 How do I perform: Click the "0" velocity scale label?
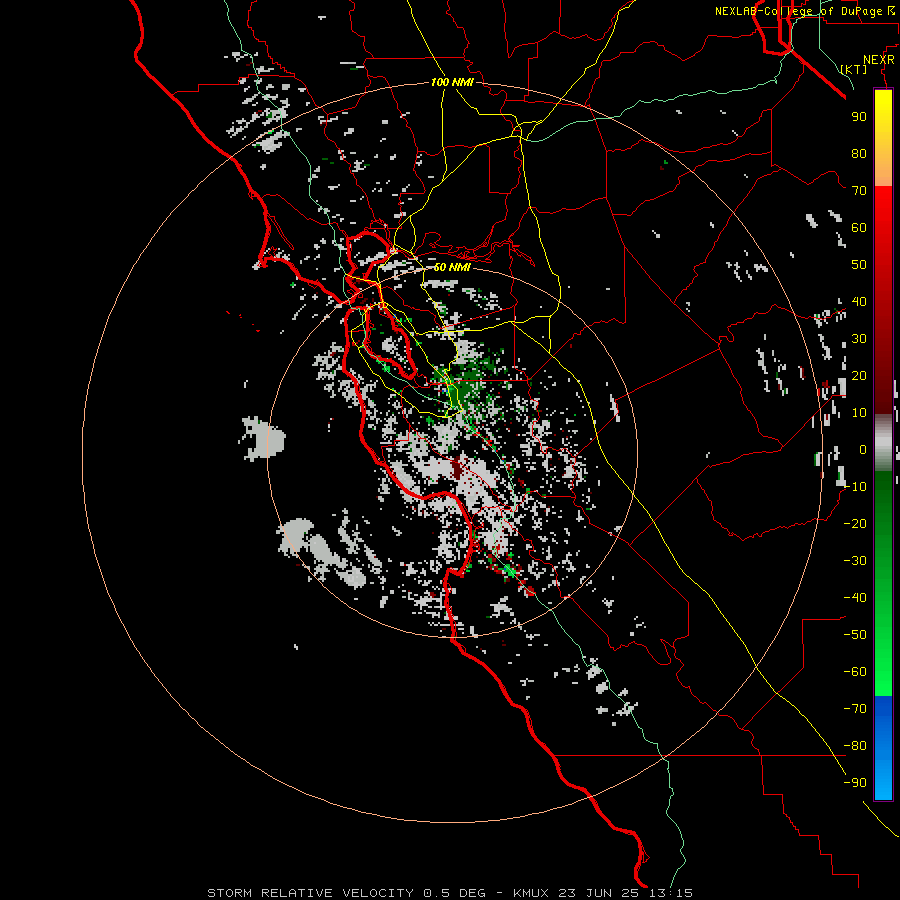[x=863, y=449]
